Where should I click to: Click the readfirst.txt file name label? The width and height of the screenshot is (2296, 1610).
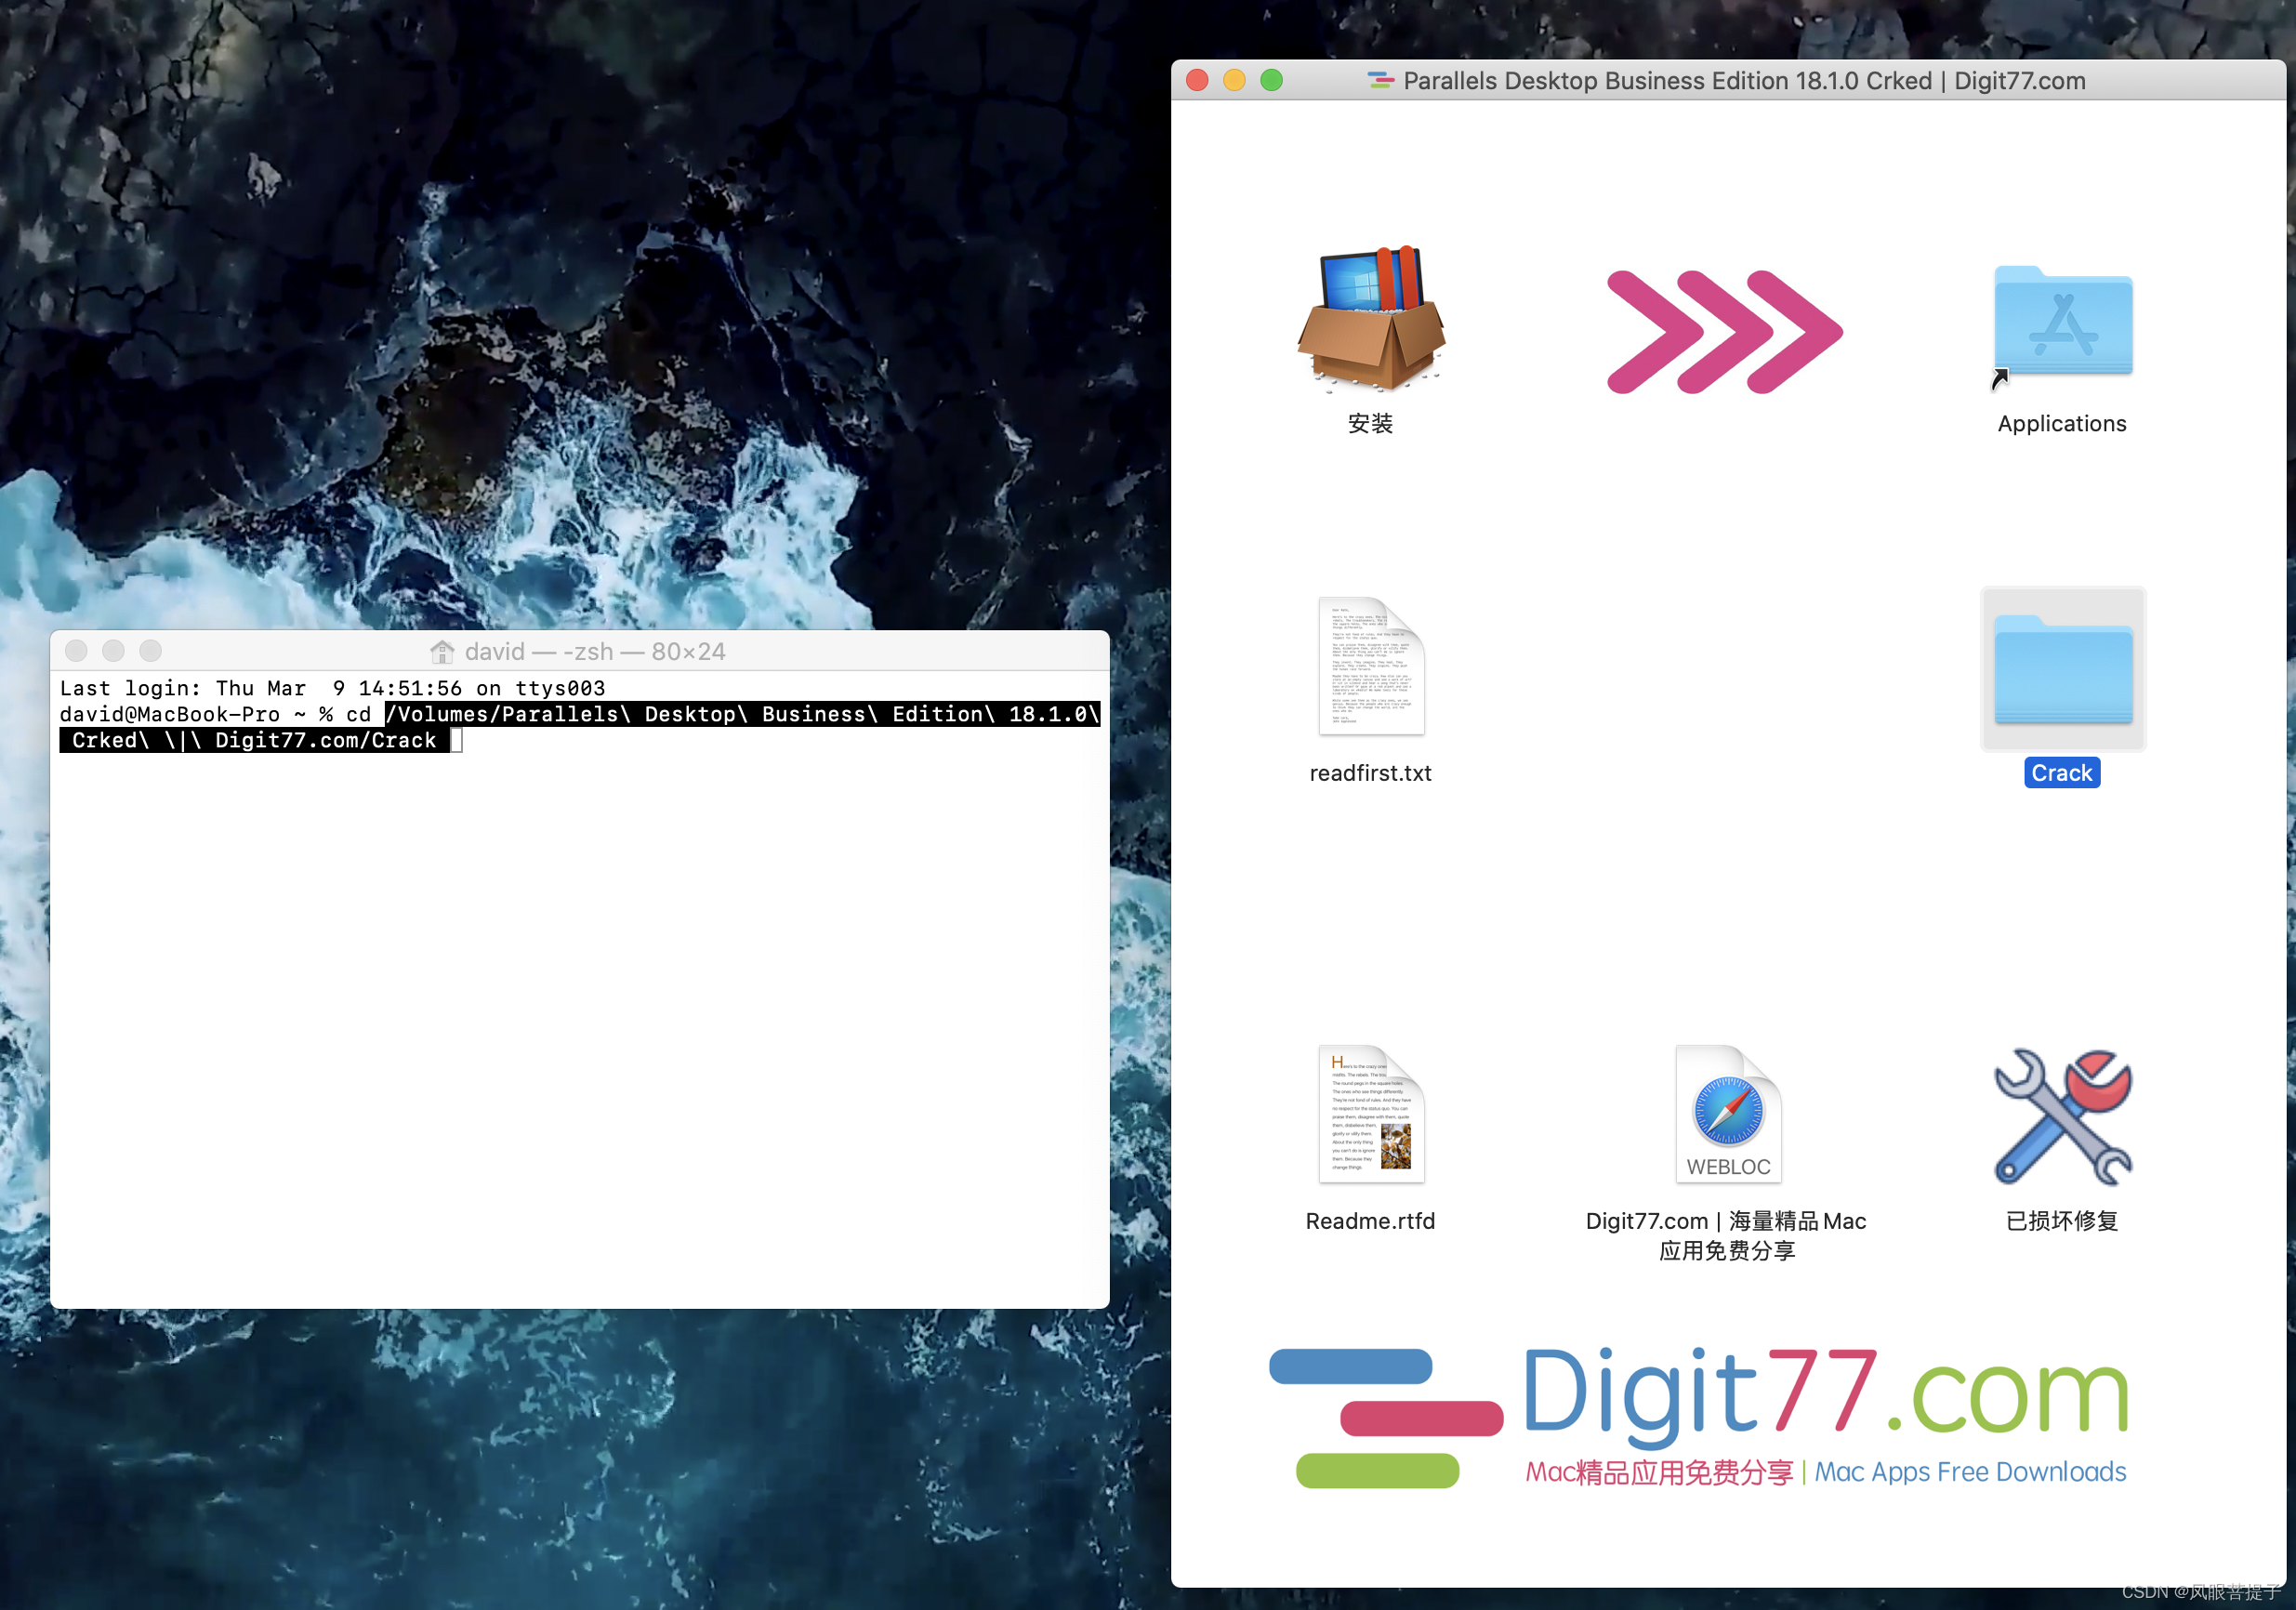[x=1371, y=773]
